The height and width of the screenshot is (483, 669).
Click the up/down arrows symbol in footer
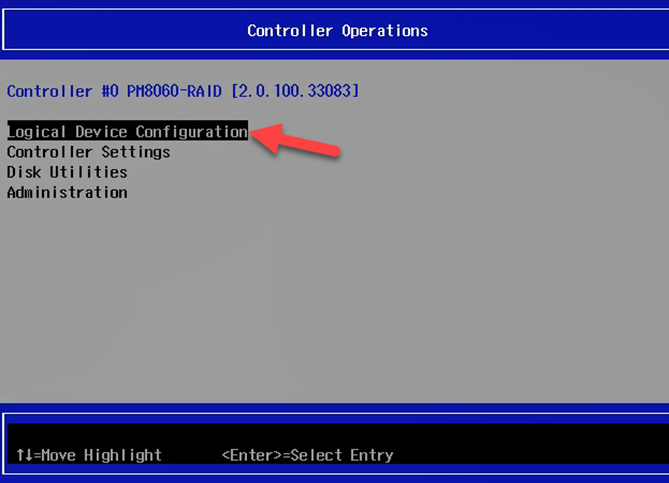23,455
